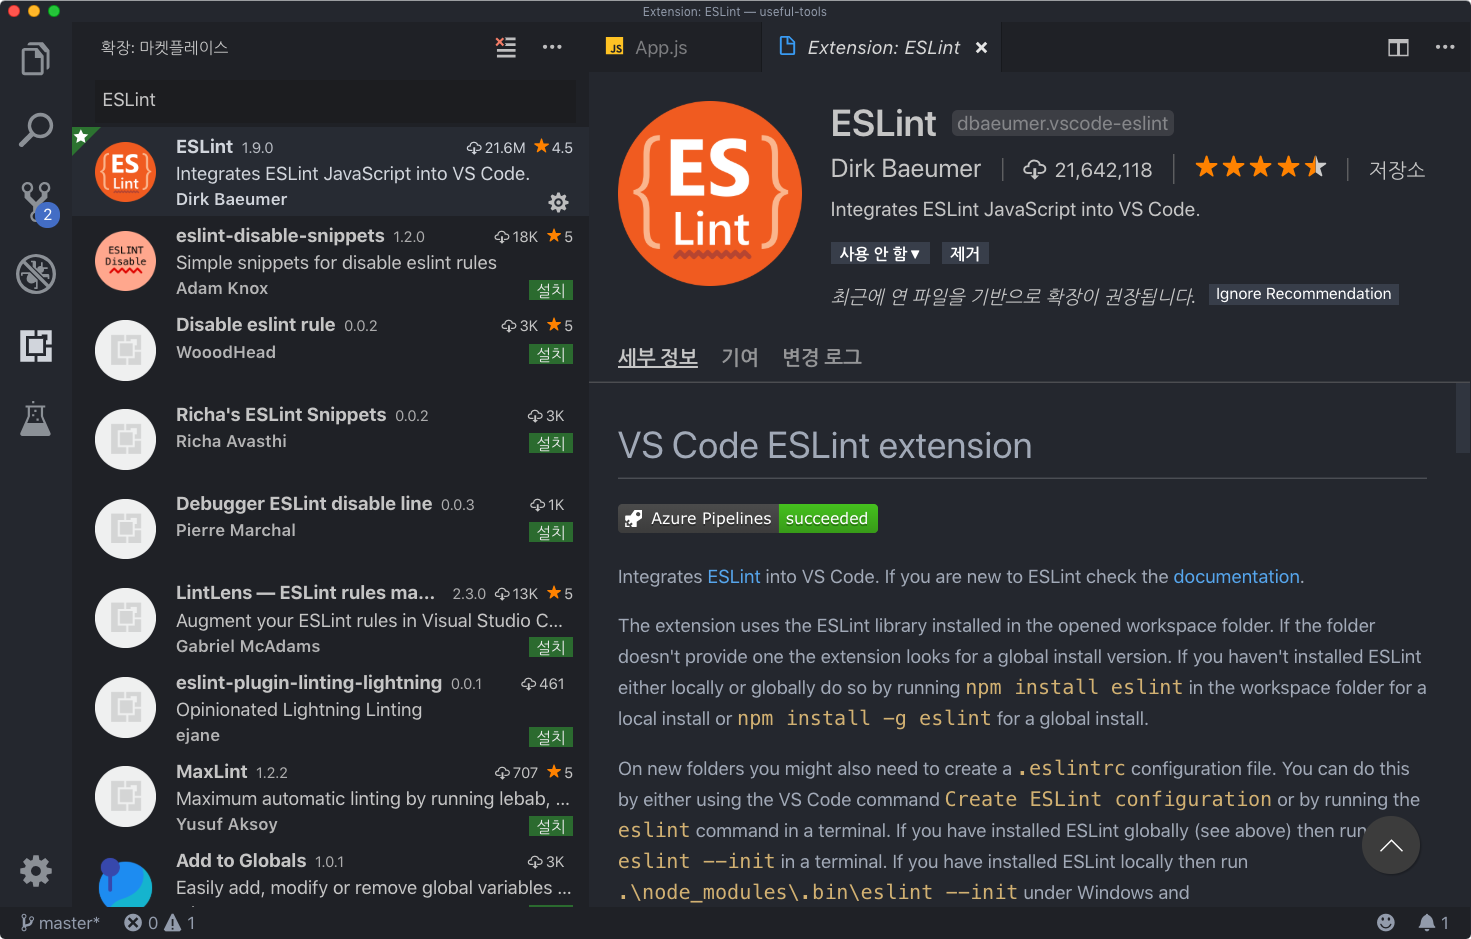Install the LintLens extension

pos(551,647)
